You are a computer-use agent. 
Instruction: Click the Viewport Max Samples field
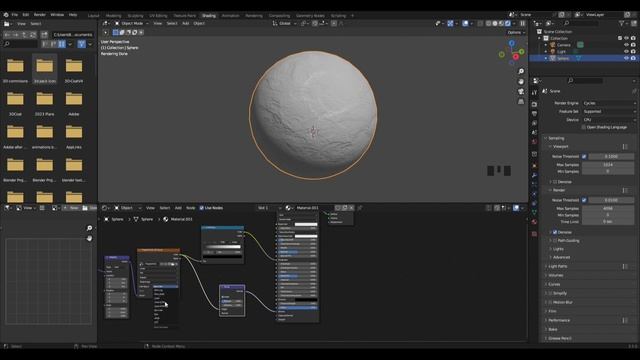(608, 164)
